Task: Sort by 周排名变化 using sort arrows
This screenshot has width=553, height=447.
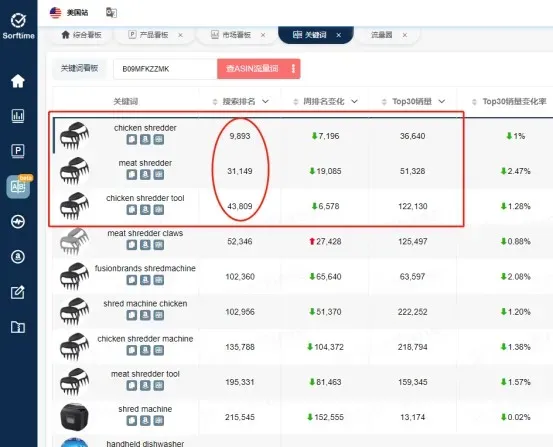Action: [x=296, y=102]
